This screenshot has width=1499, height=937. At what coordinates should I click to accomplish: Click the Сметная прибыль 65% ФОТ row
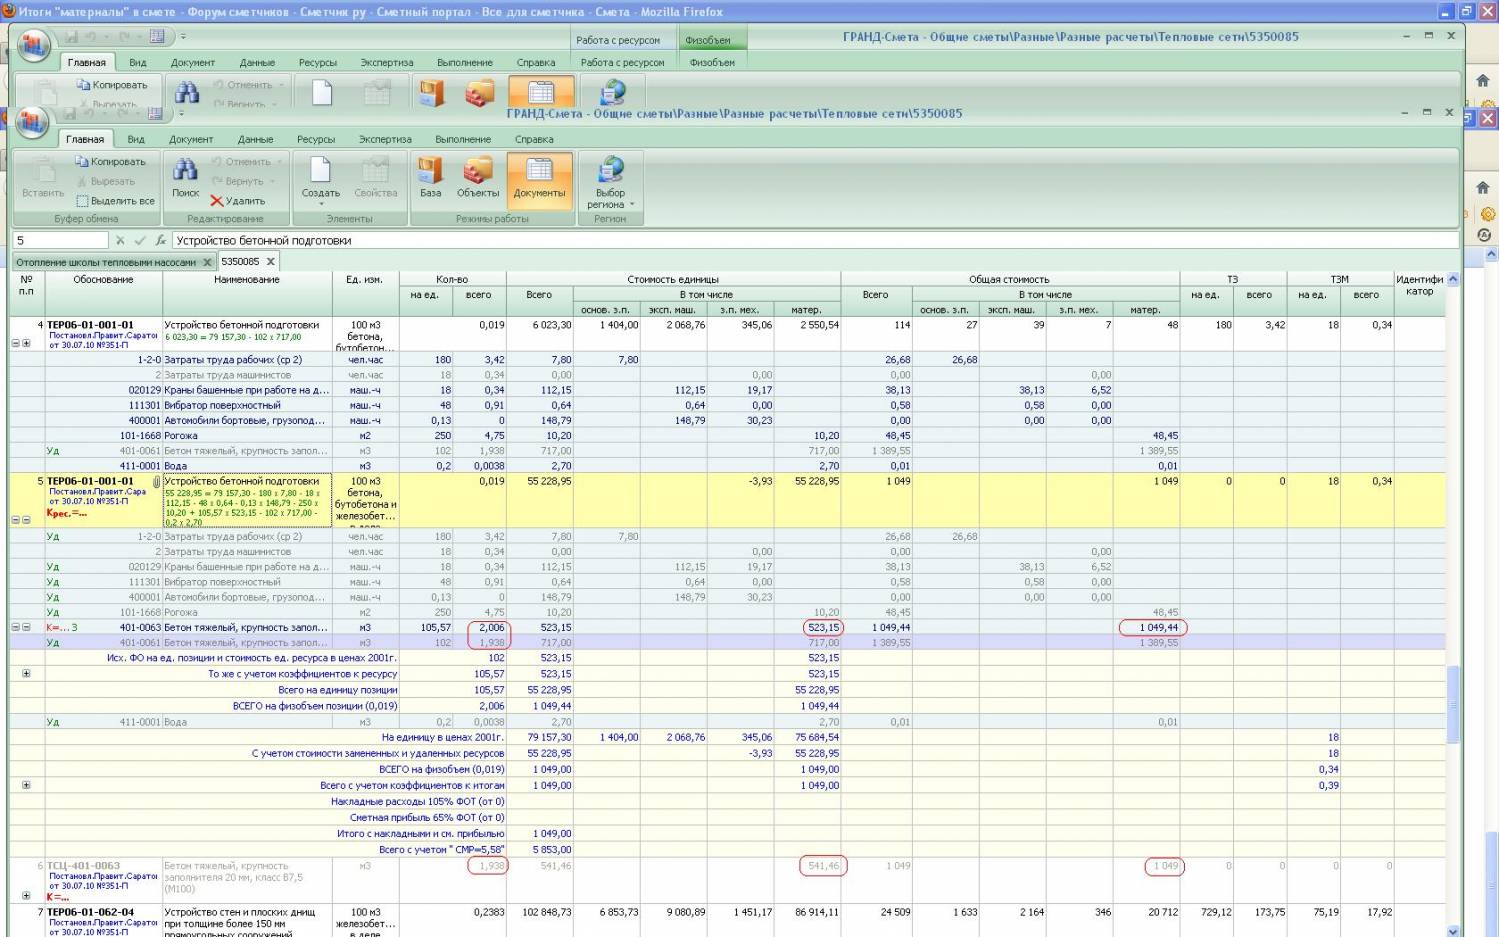pyautogui.click(x=427, y=818)
